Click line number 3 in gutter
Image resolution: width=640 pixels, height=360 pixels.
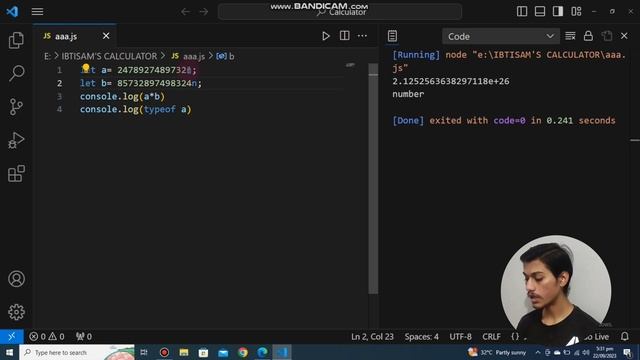60,96
